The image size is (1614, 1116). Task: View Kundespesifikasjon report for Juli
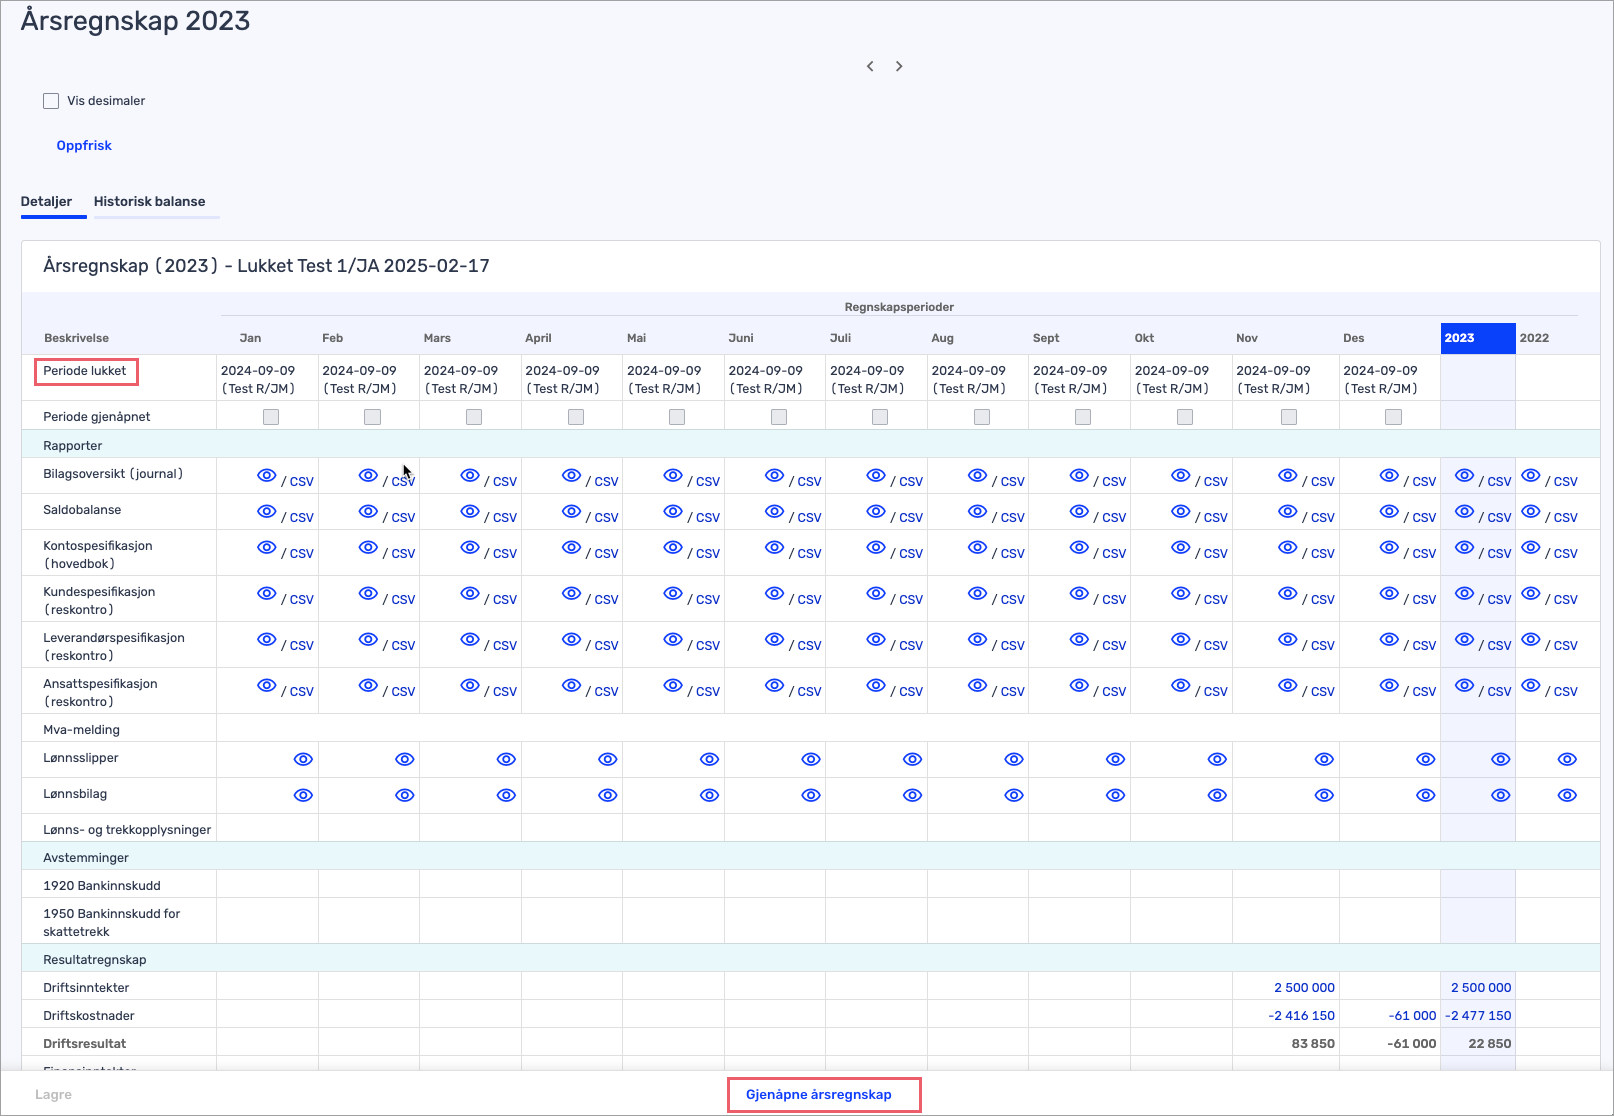pos(876,594)
